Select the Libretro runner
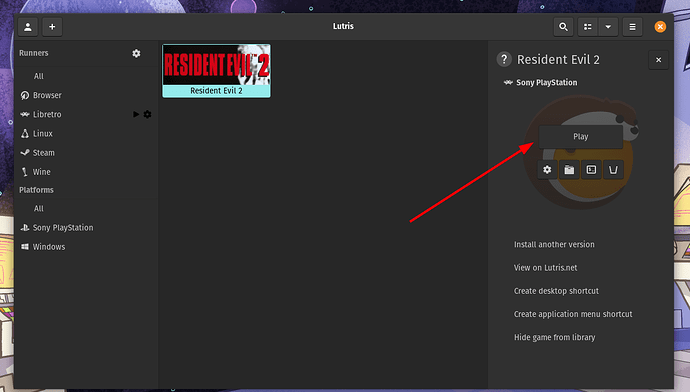Viewport: 690px width, 392px height. tap(47, 114)
